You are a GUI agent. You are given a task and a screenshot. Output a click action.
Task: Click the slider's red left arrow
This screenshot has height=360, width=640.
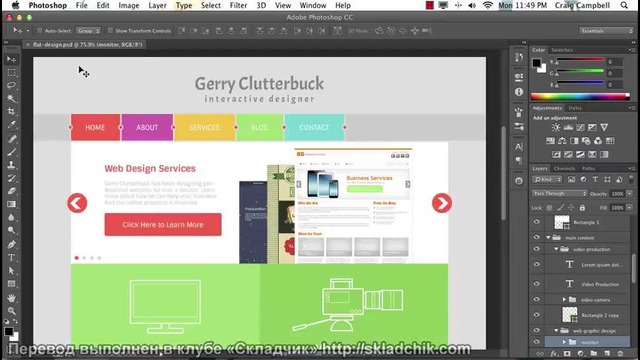77,203
